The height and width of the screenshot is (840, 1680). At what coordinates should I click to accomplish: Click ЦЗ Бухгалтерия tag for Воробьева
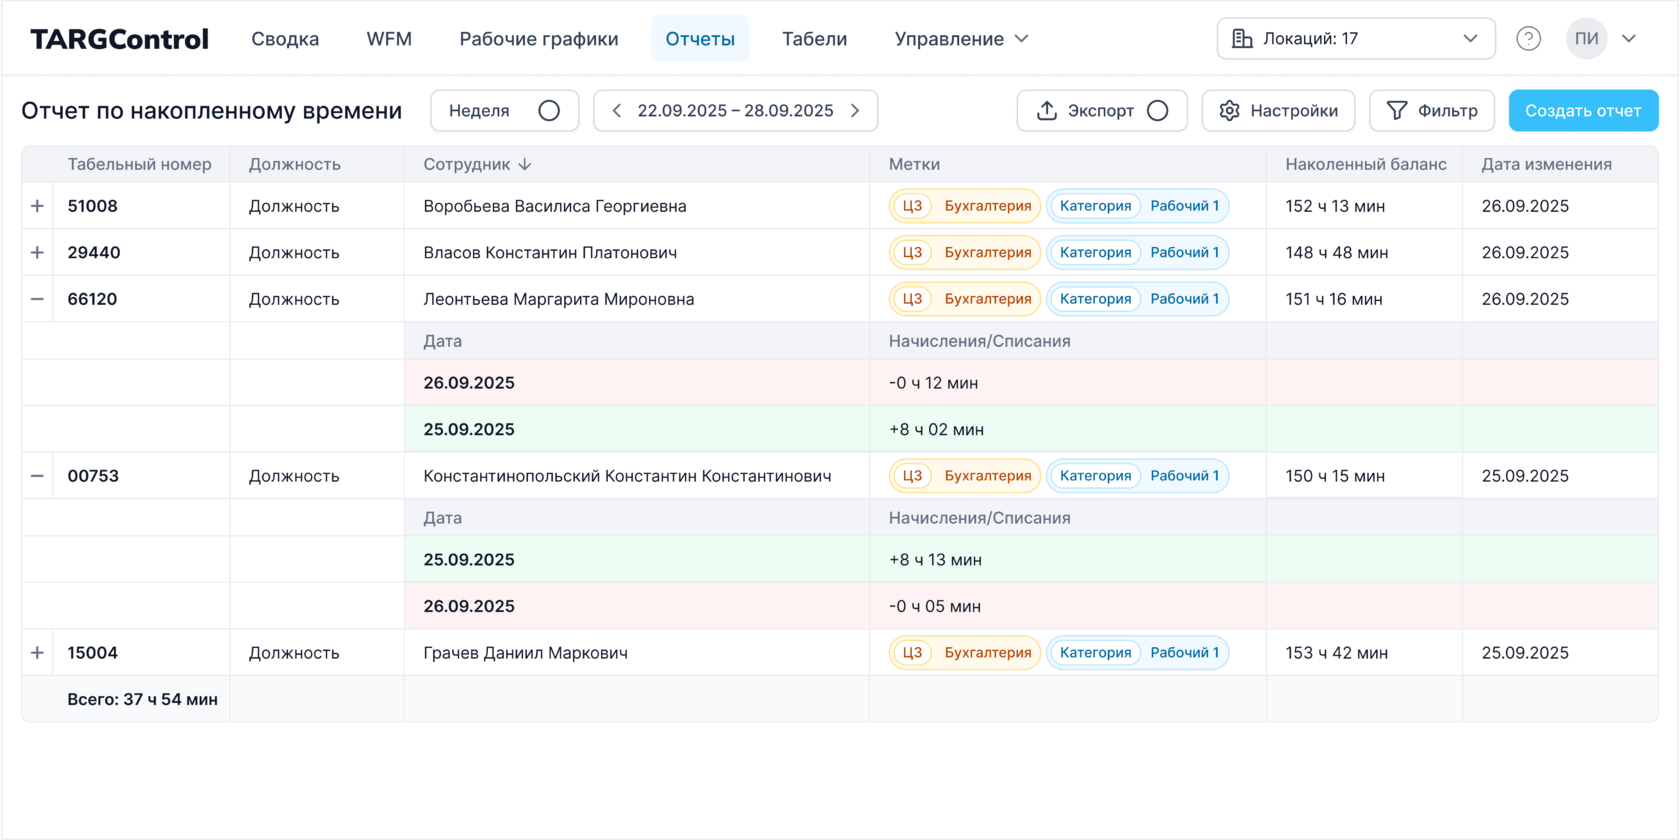(965, 206)
